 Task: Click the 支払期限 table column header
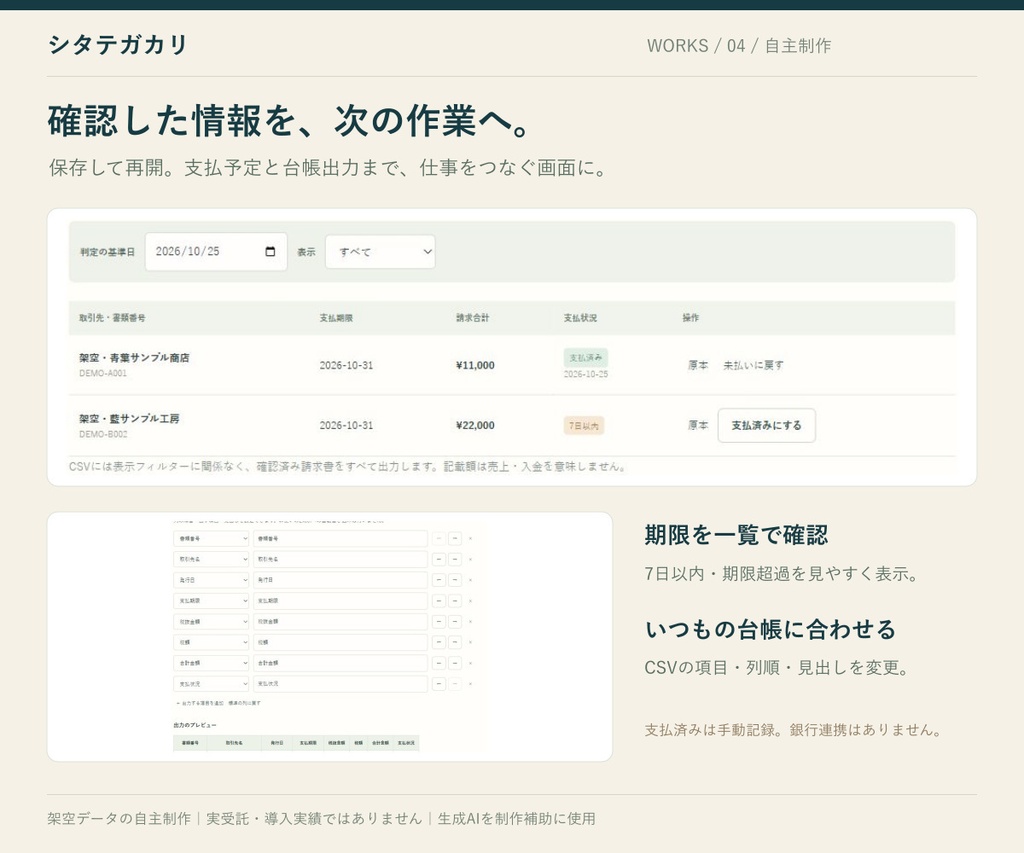tap(336, 318)
